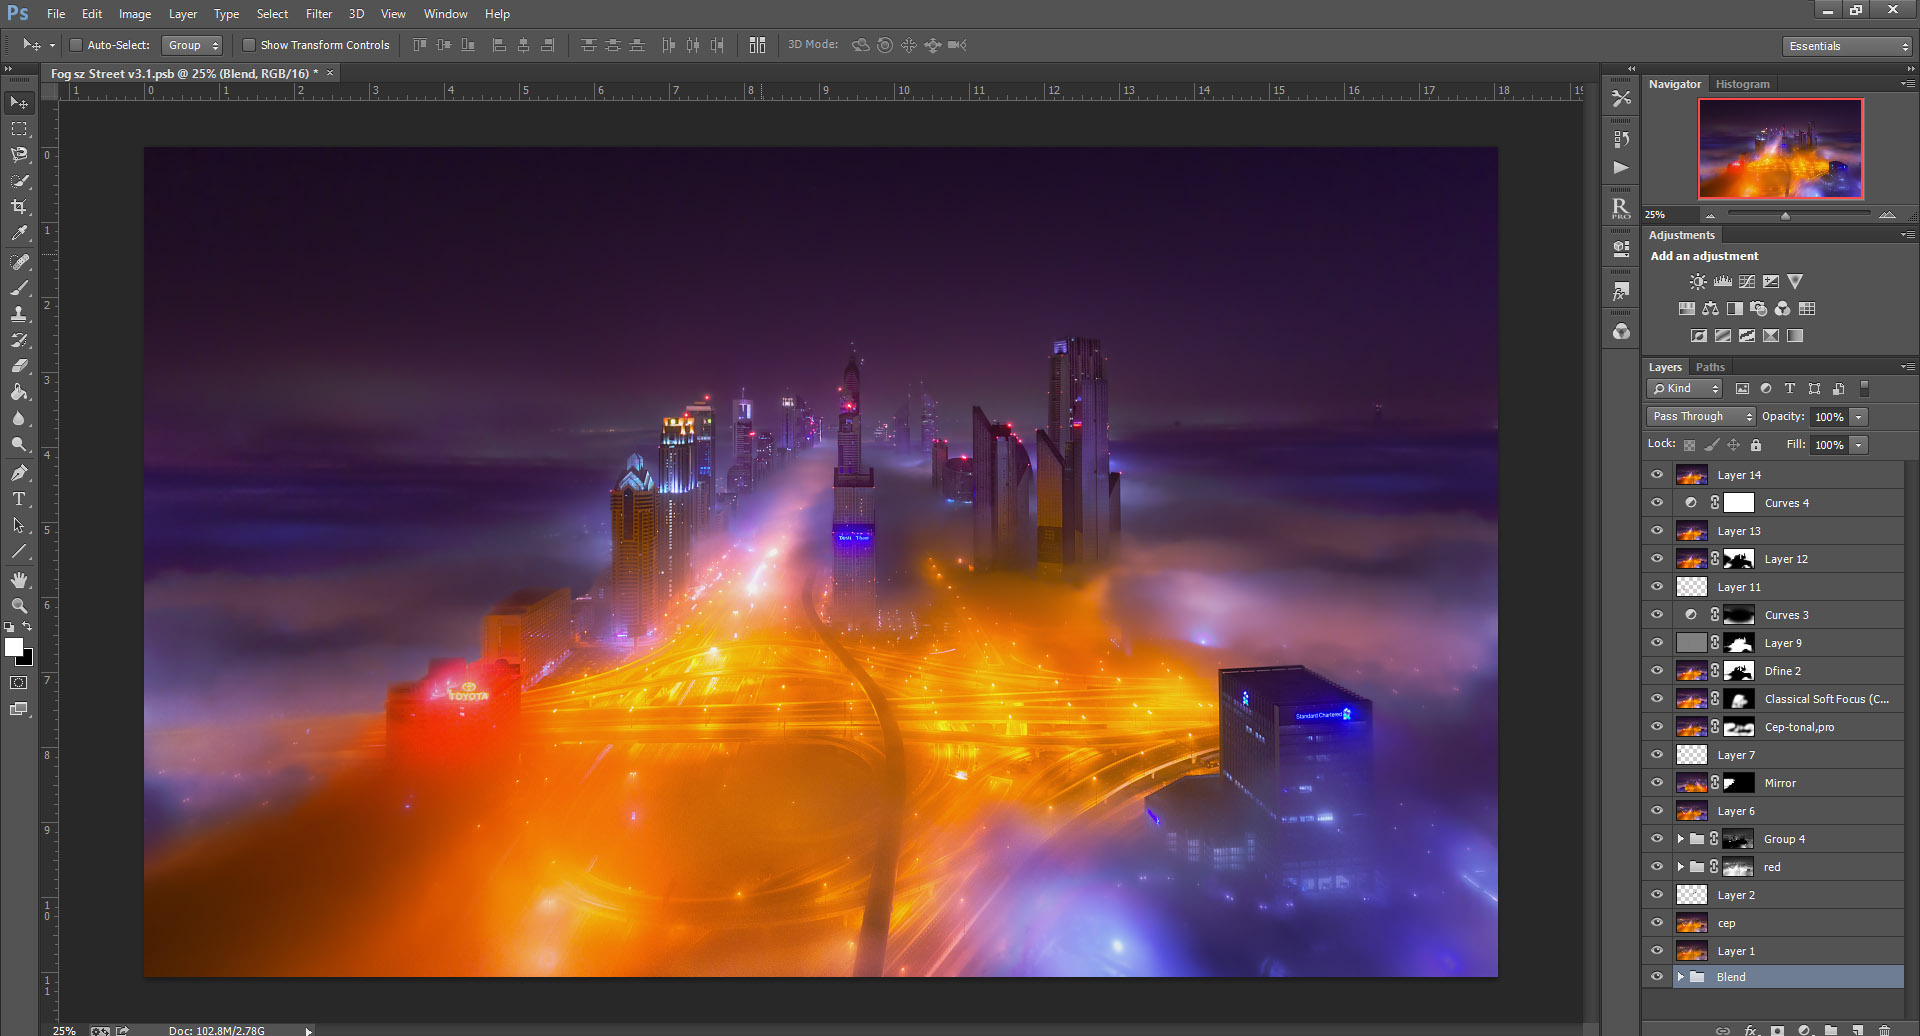The height and width of the screenshot is (1036, 1920).
Task: Toggle visibility of the Blend group
Action: pyautogui.click(x=1657, y=977)
